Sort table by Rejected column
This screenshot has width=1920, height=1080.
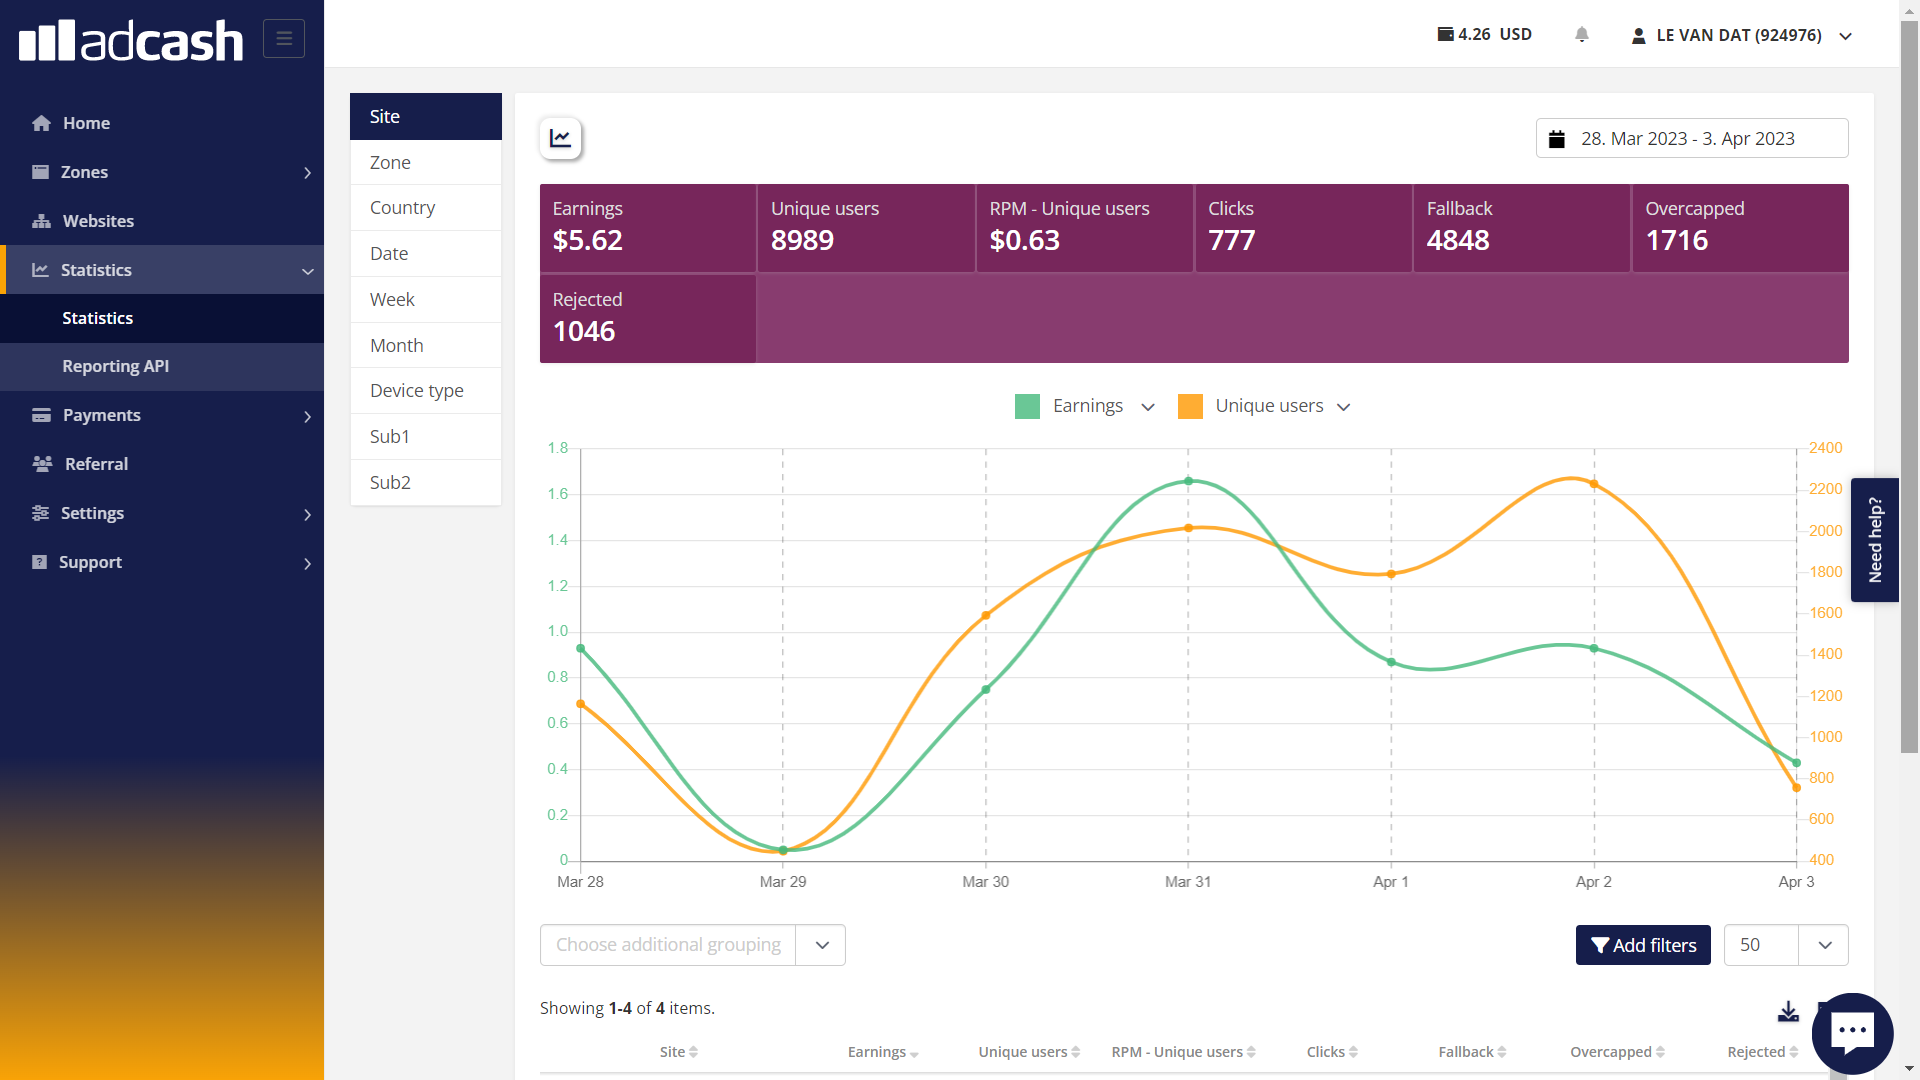[x=1762, y=1052]
